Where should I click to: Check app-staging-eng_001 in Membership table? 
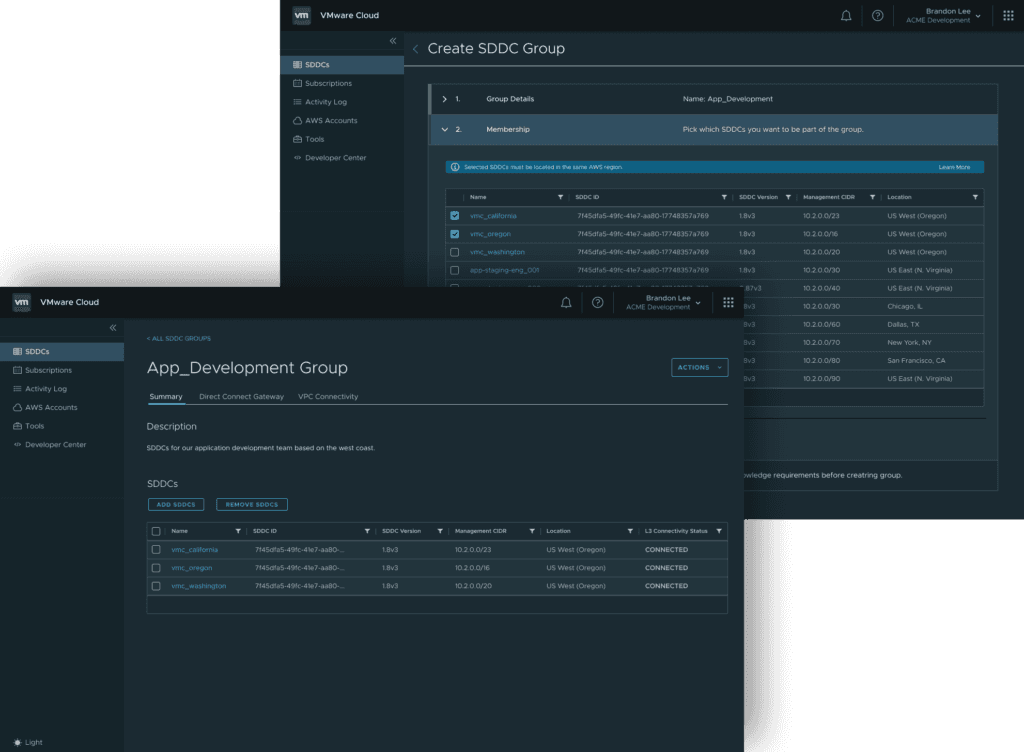(x=455, y=270)
